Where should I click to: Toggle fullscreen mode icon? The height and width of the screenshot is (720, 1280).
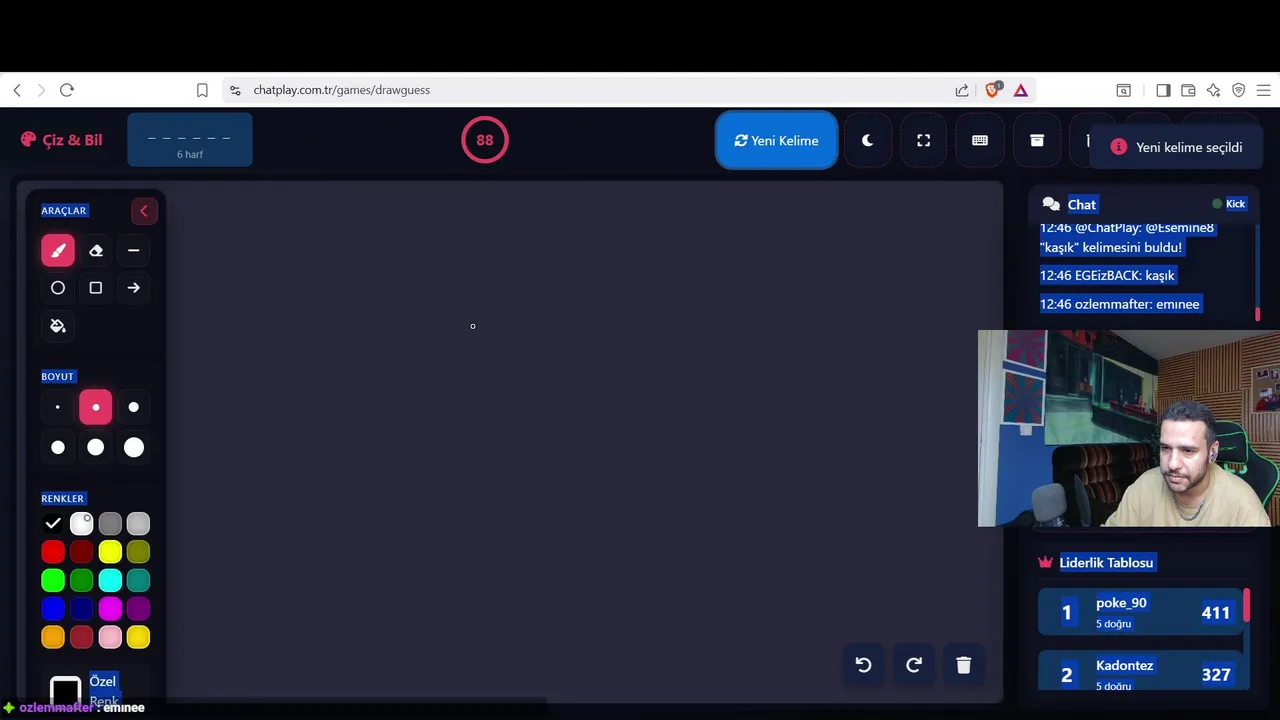[924, 141]
